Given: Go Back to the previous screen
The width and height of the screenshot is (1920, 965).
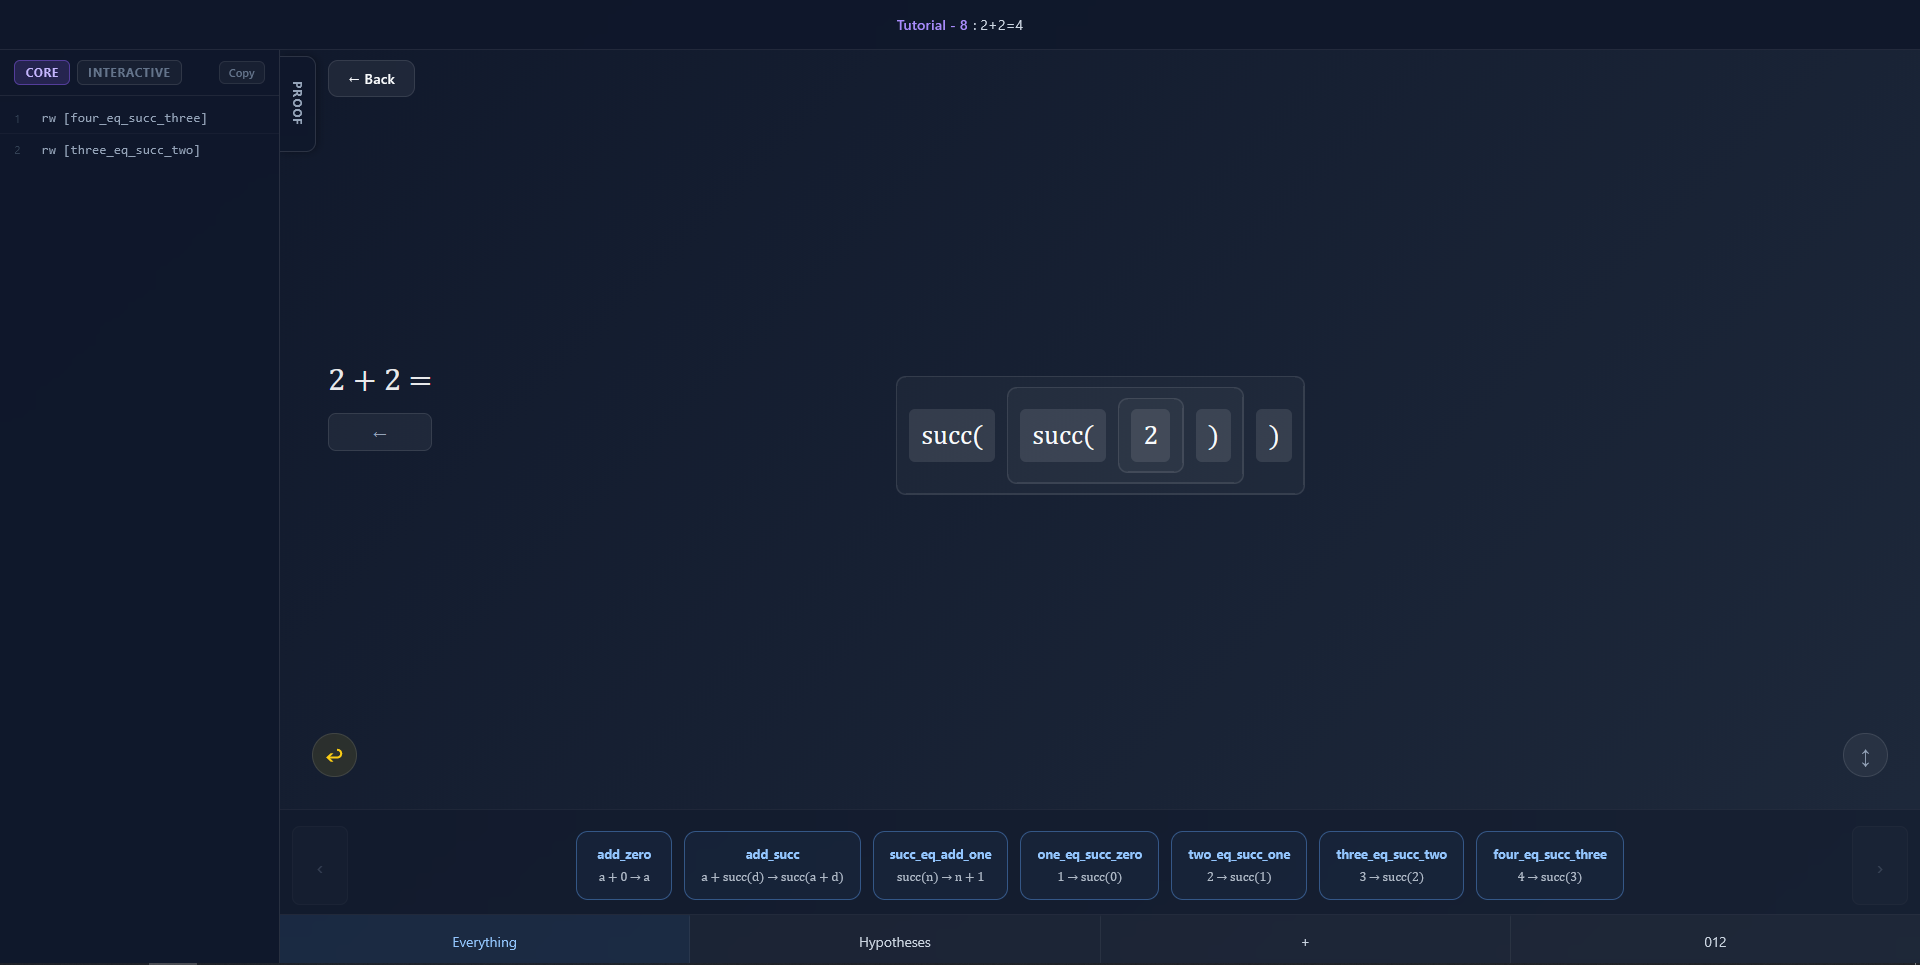Looking at the screenshot, I should pos(371,79).
